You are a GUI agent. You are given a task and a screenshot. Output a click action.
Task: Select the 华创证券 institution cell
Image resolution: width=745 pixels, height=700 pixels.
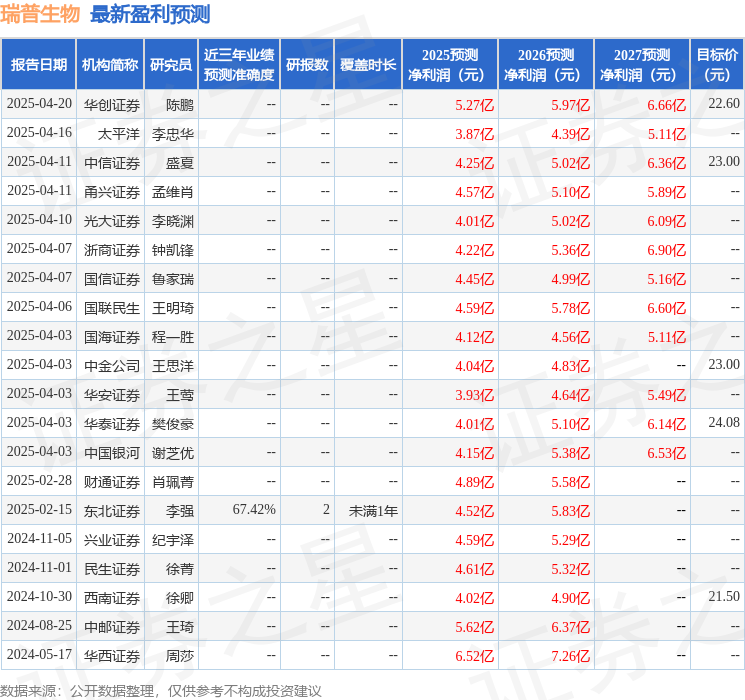pyautogui.click(x=112, y=105)
